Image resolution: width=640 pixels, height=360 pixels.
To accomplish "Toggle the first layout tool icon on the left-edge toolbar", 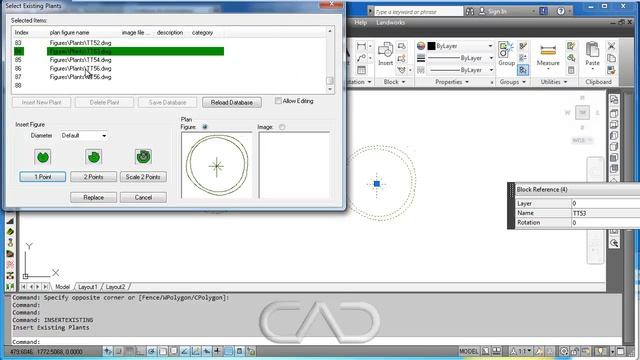I will (10, 221).
